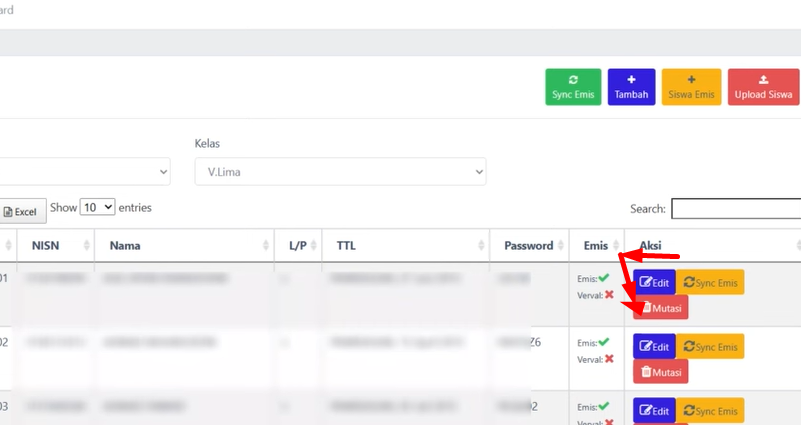Click the red Upload Siswa button
Viewport: 801px width, 425px height.
pyautogui.click(x=763, y=87)
